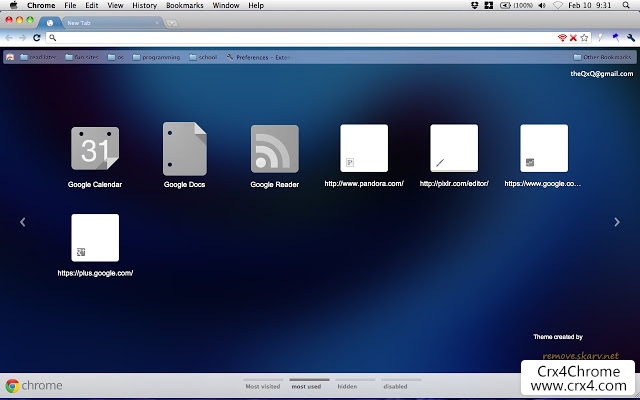Switch to the Most visited section
Viewport: 640px width, 400px height.
click(x=263, y=384)
